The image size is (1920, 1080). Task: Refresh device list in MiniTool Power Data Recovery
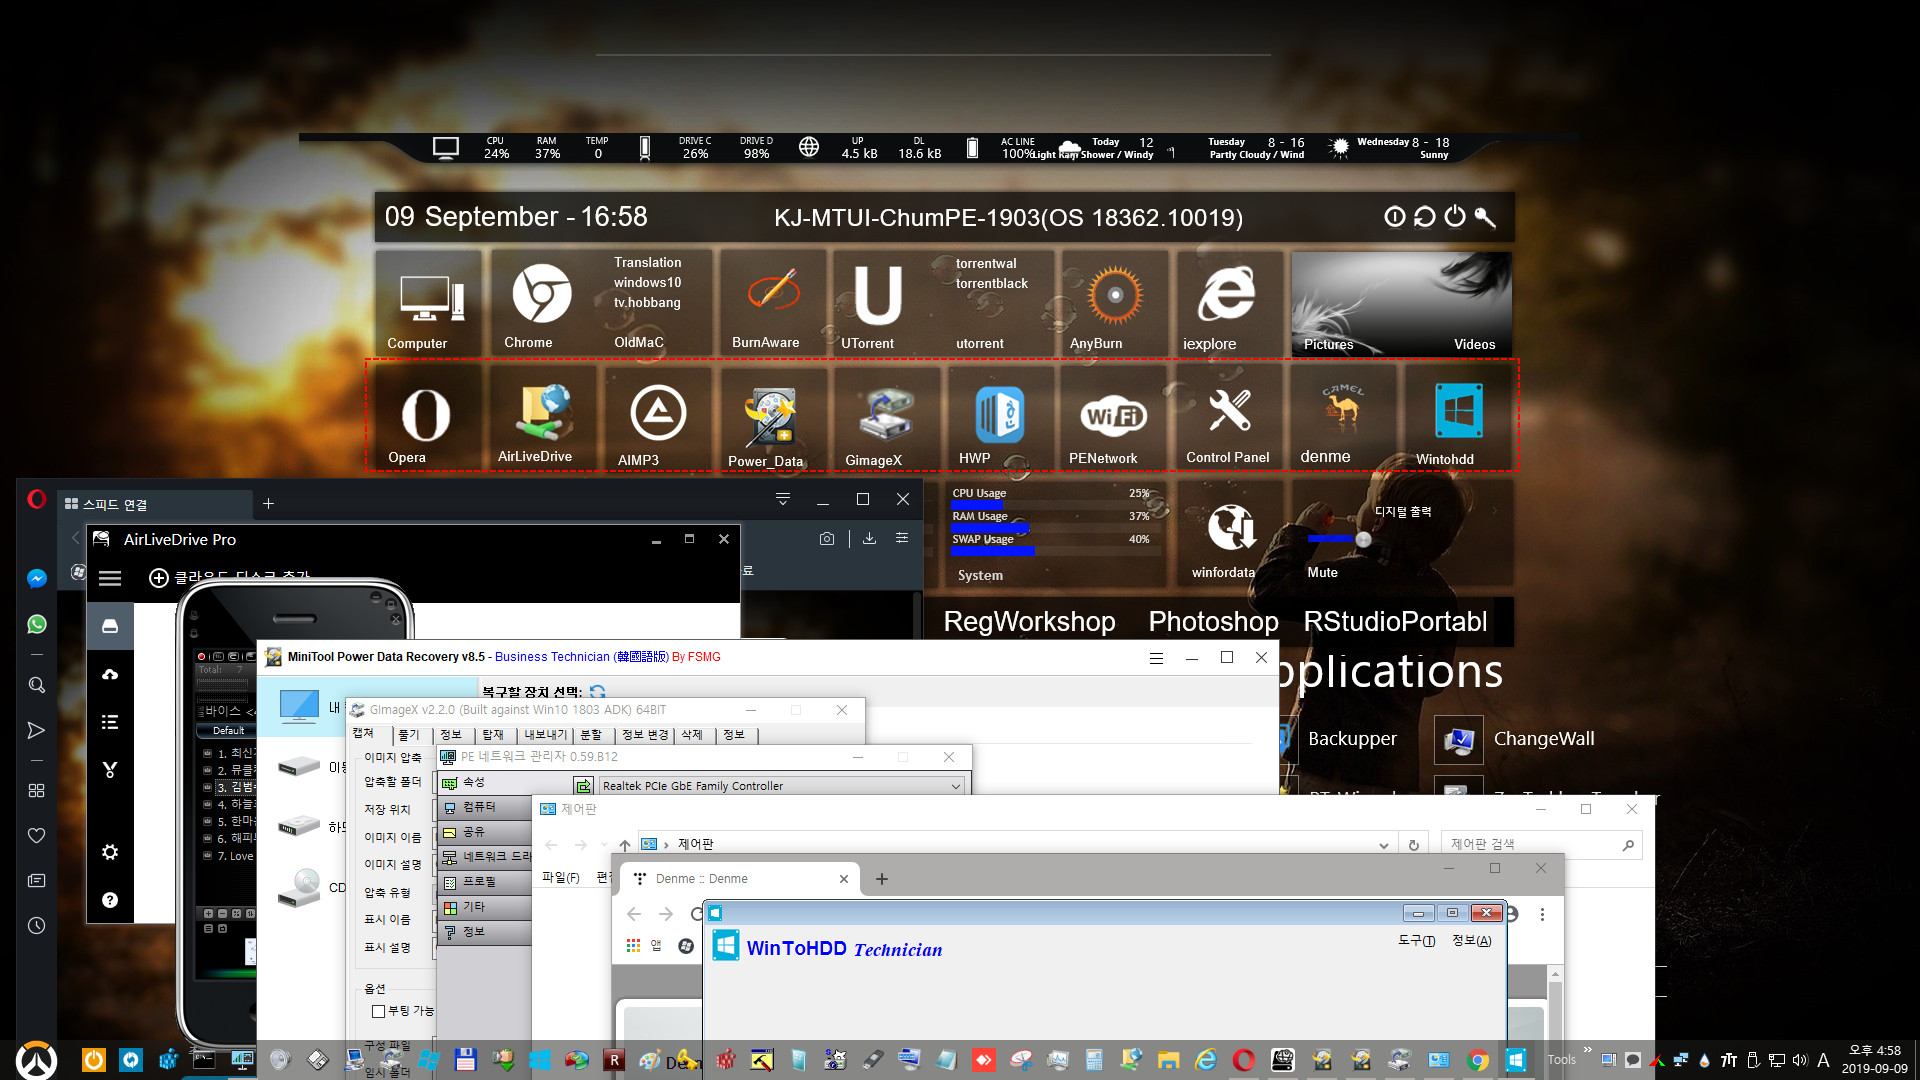598,691
